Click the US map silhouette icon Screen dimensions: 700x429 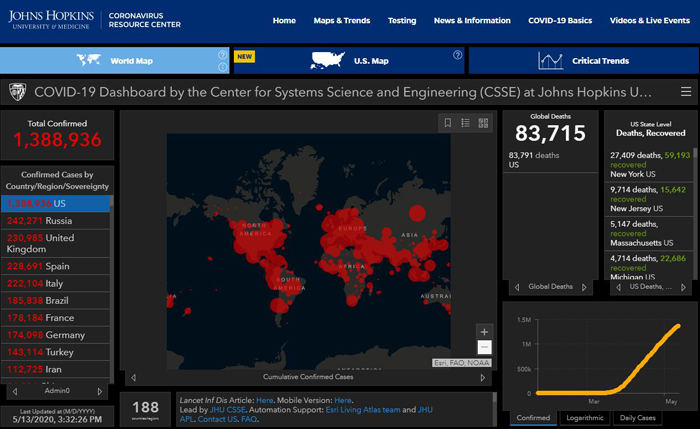click(328, 60)
